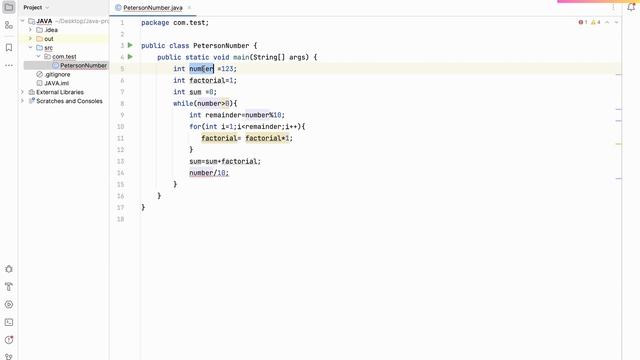Viewport: 640px width, 360px height.
Task: Select the JAVA.iml file
Action: pos(56,83)
